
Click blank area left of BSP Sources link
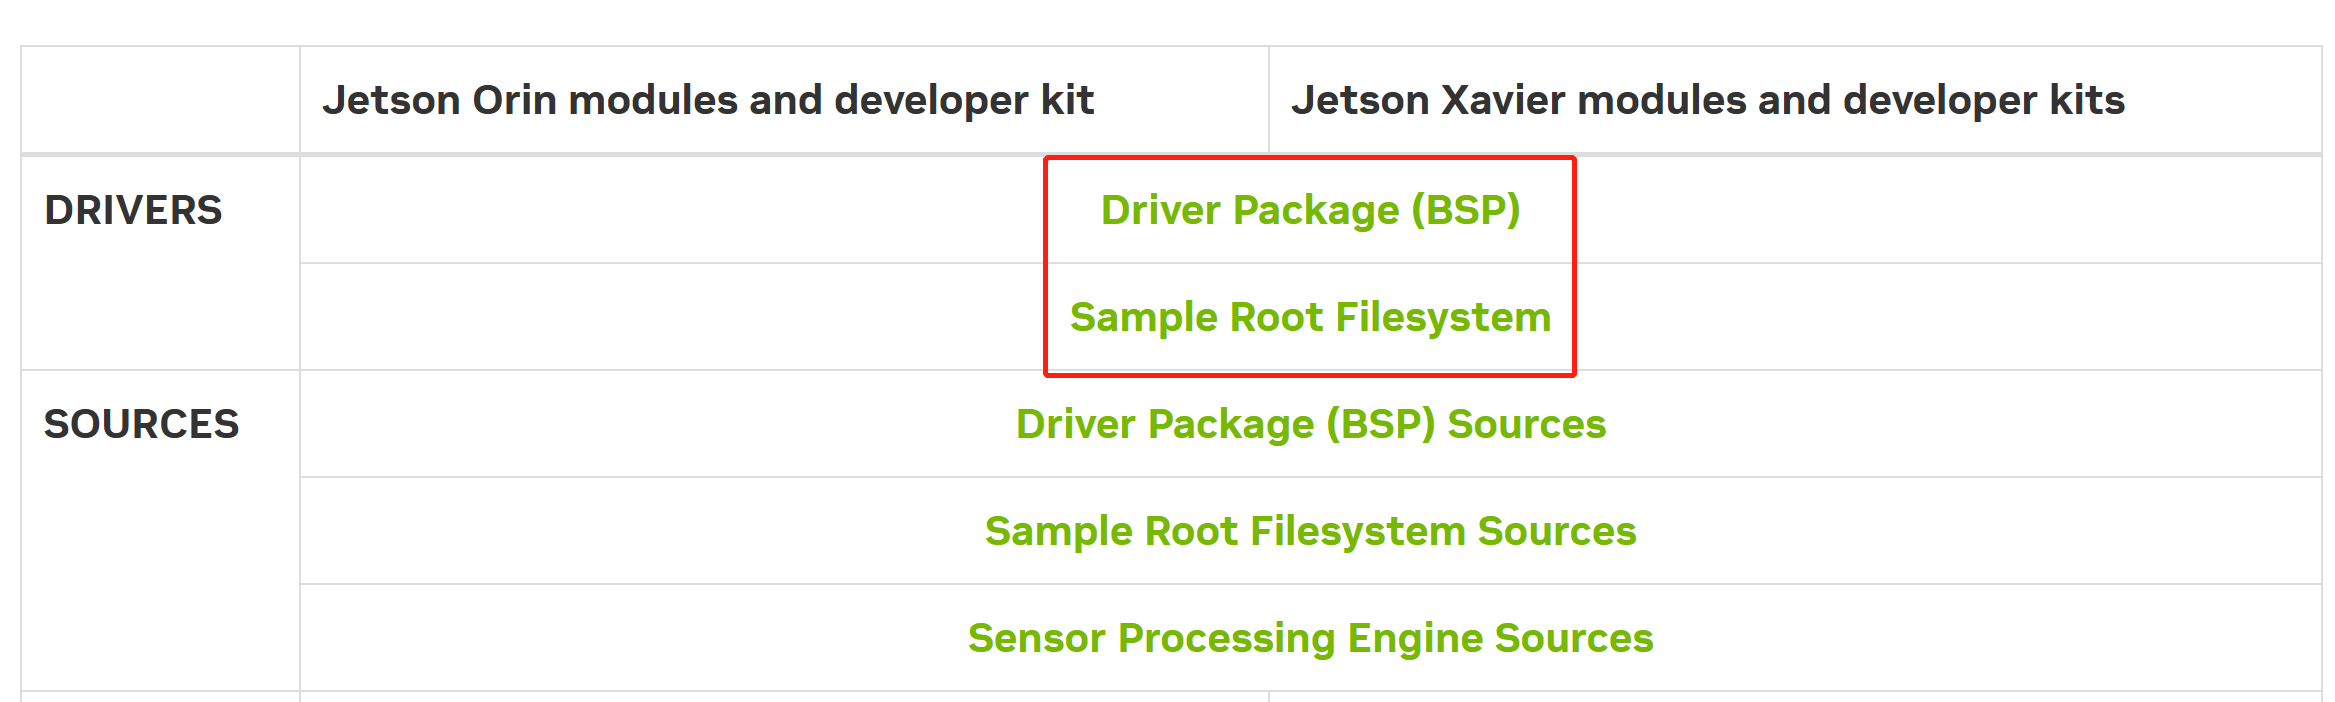click(658, 424)
